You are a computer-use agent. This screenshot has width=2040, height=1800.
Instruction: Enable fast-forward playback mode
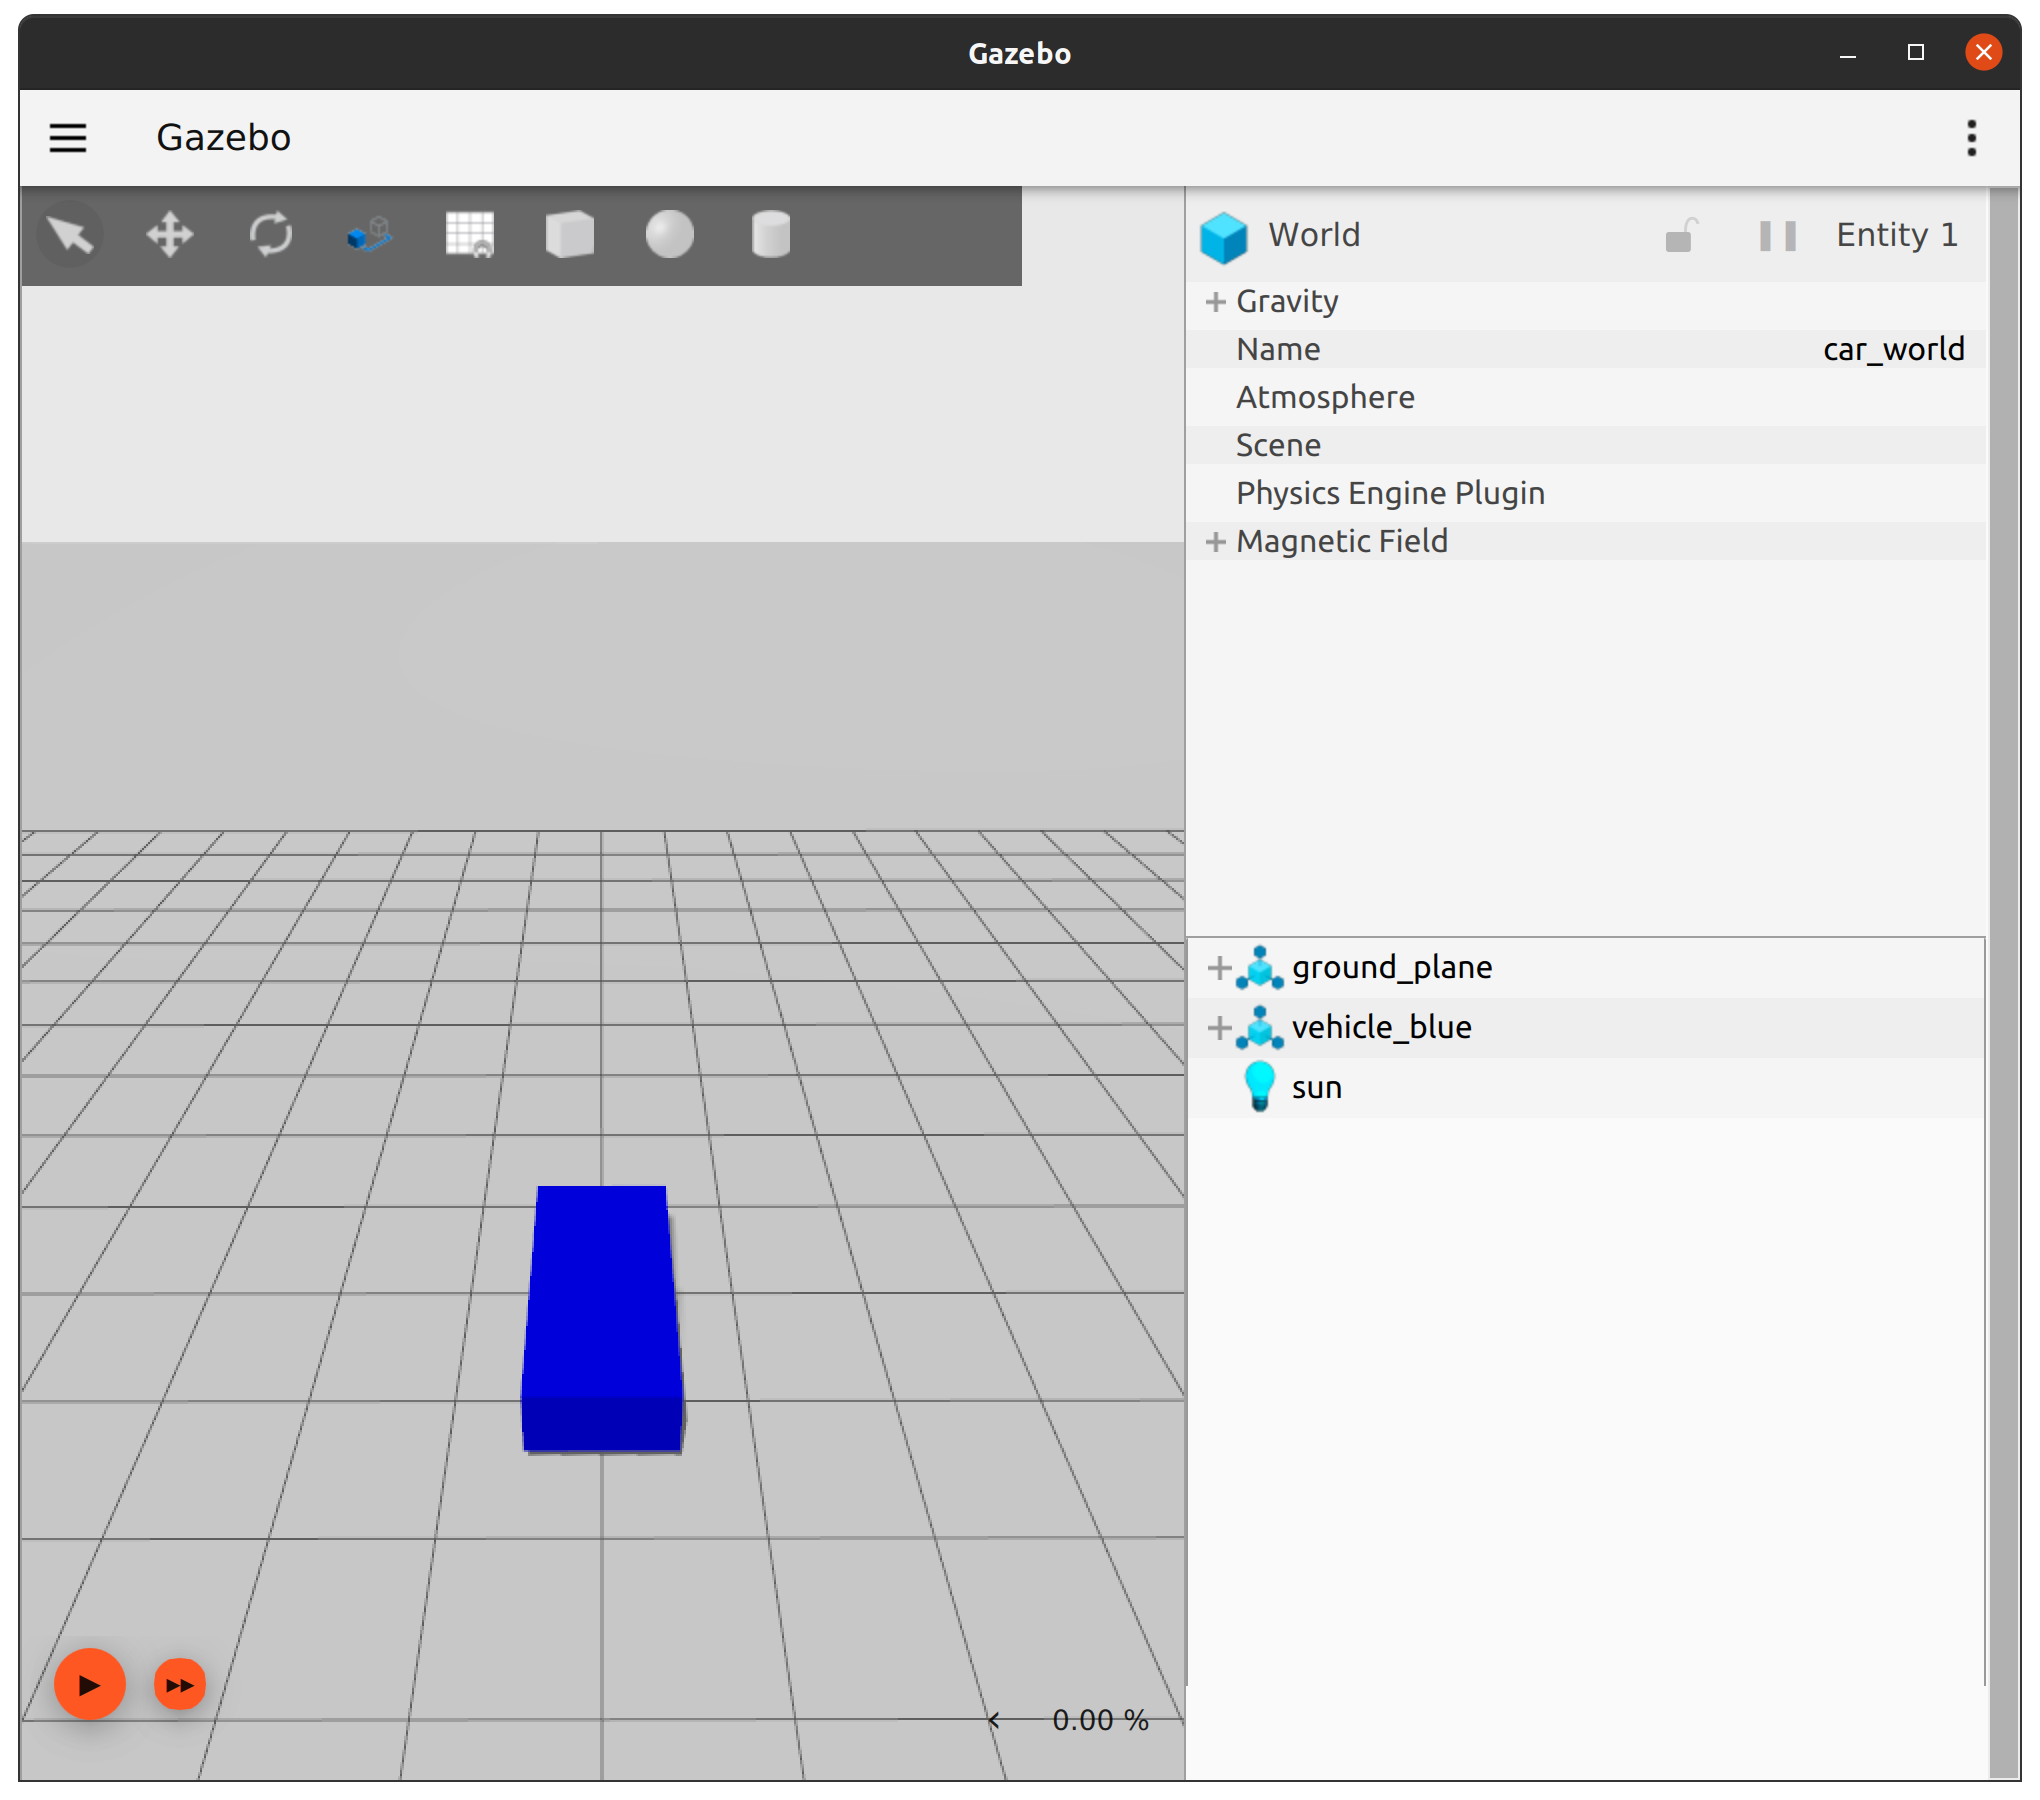(x=179, y=1684)
